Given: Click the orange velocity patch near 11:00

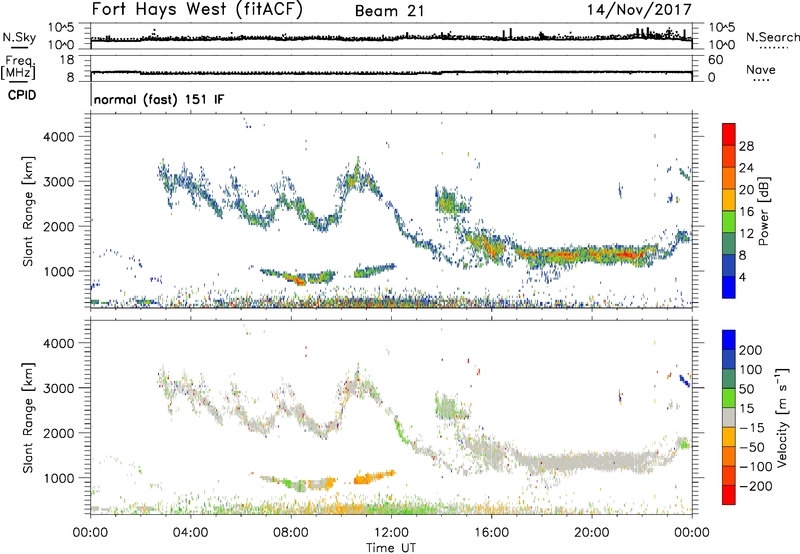Looking at the screenshot, I should (x=373, y=477).
